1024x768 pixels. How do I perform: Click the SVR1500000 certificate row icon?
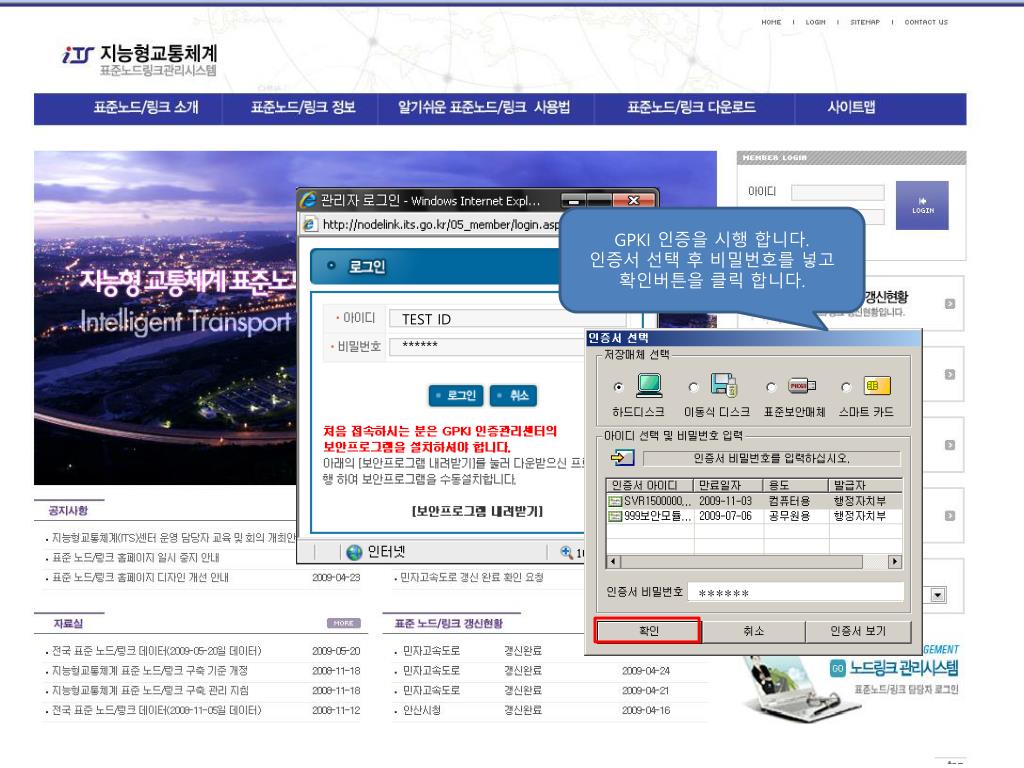click(x=615, y=500)
